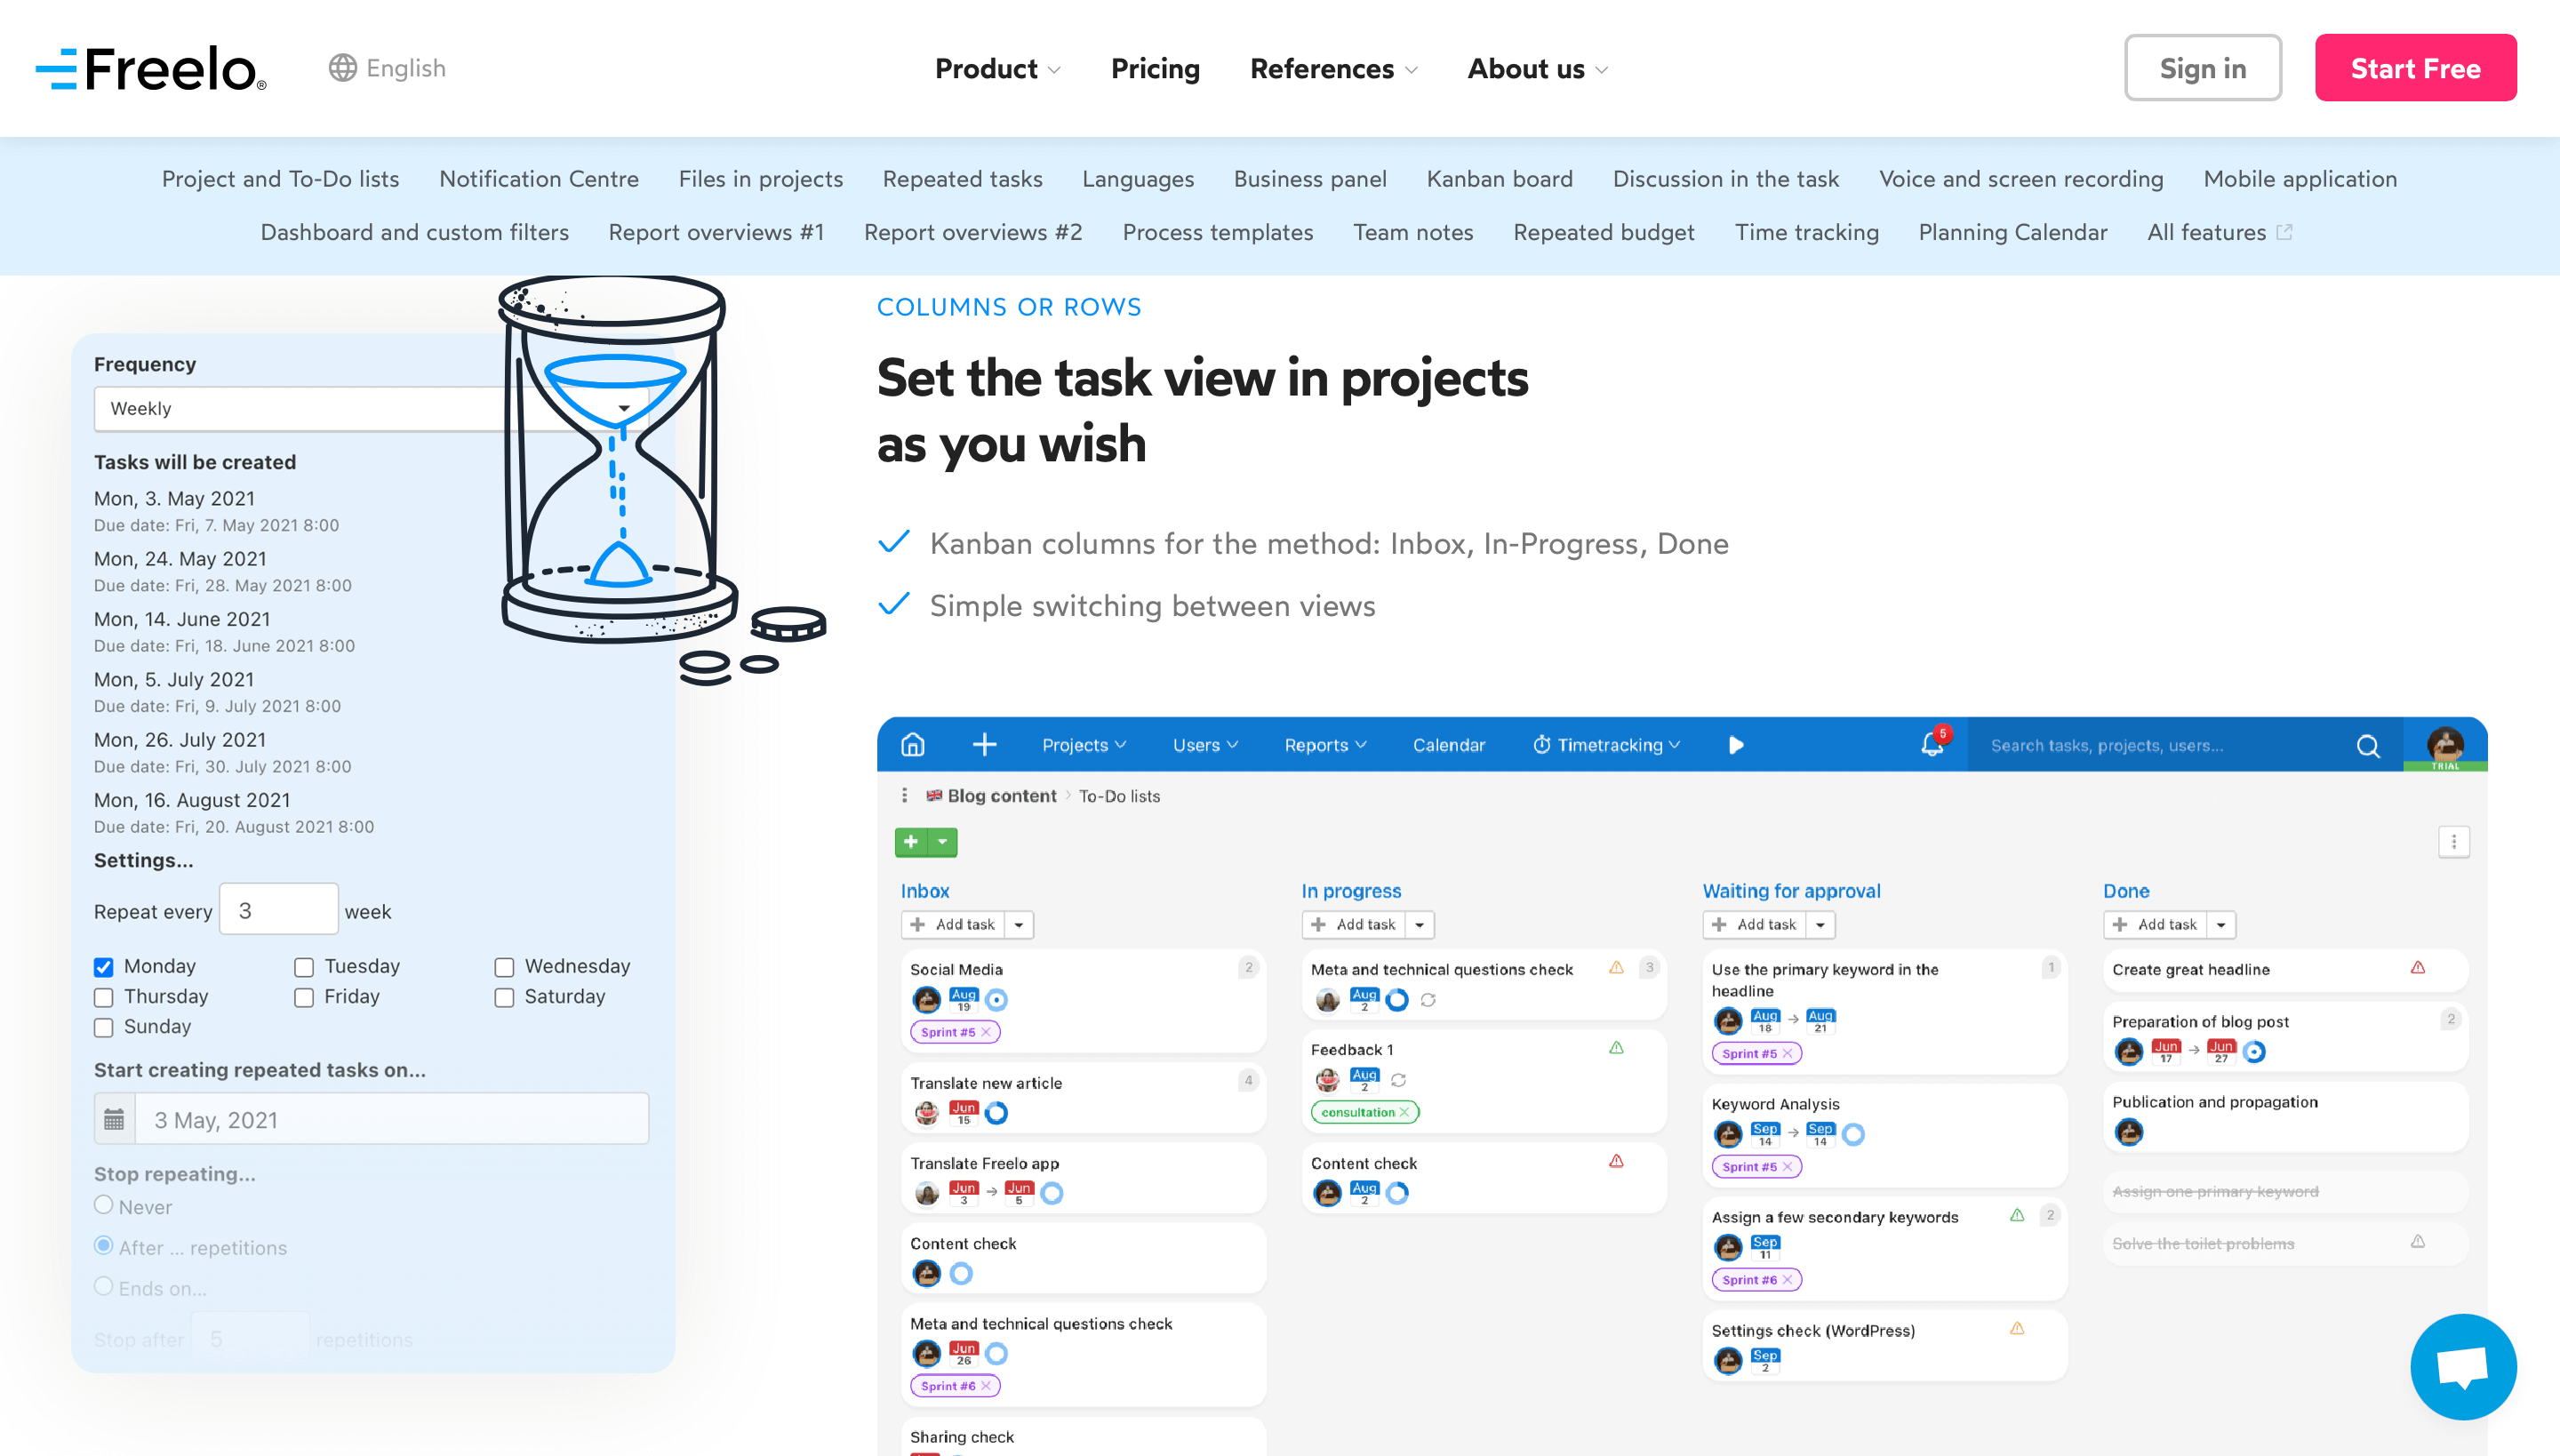The image size is (2560, 1456).
Task: Uncheck the Monday checkbox
Action: click(103, 967)
